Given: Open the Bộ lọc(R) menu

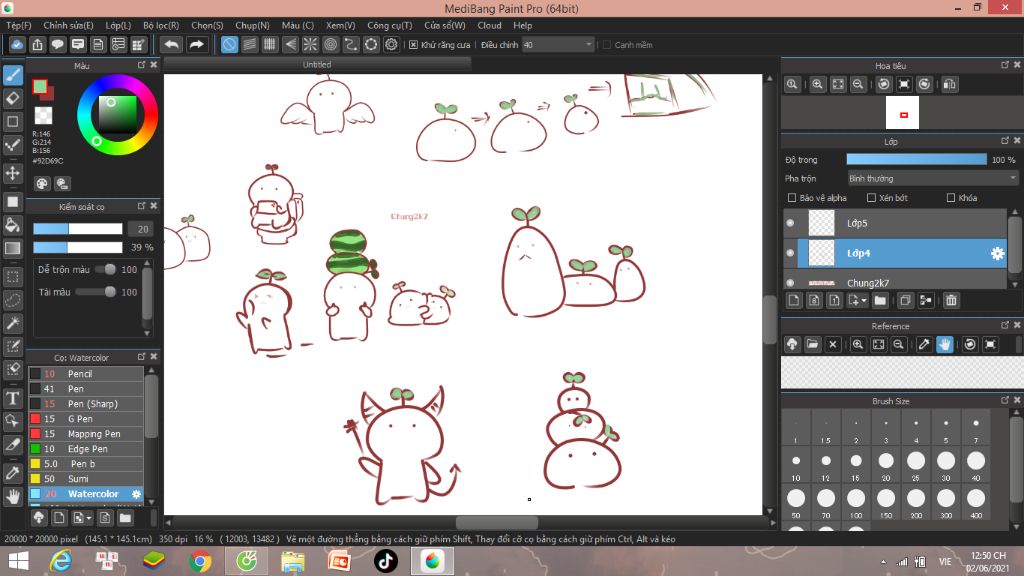Looking at the screenshot, I should 161,25.
